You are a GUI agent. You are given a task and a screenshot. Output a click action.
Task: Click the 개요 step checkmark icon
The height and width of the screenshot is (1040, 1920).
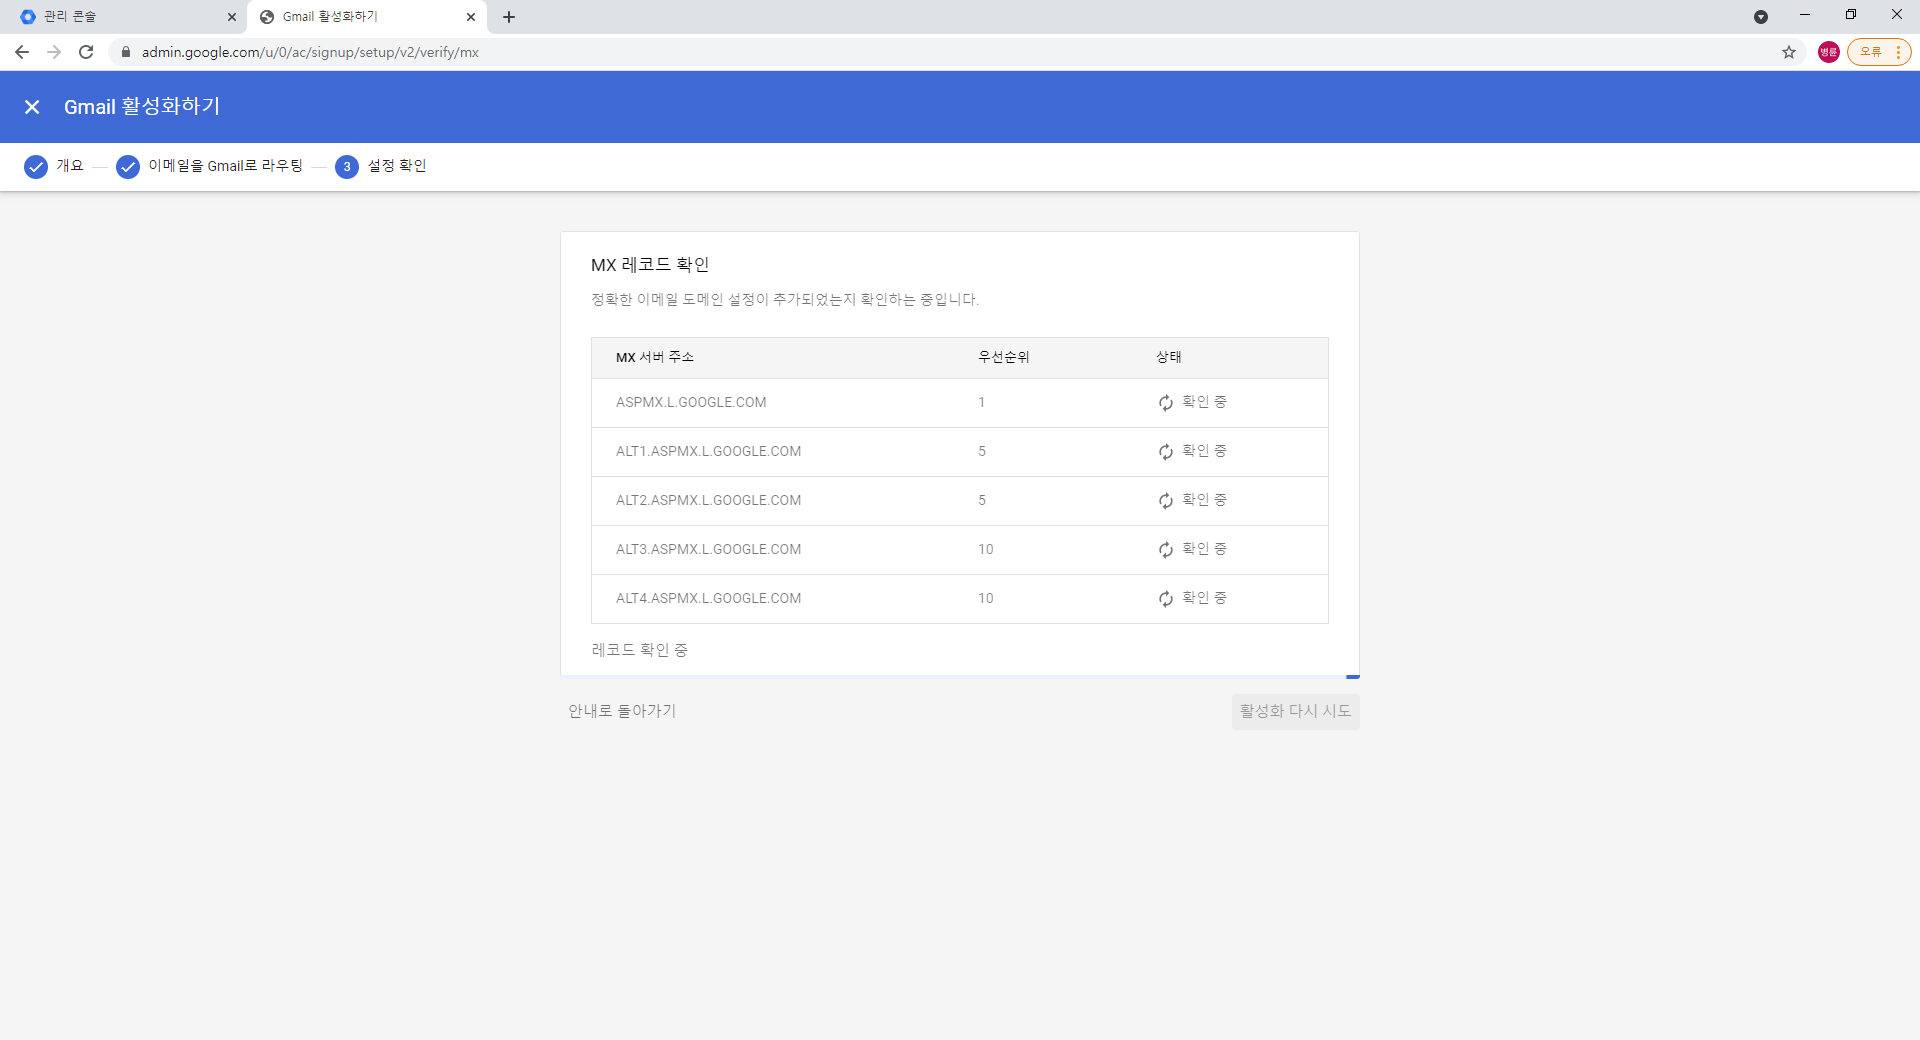[x=36, y=167]
